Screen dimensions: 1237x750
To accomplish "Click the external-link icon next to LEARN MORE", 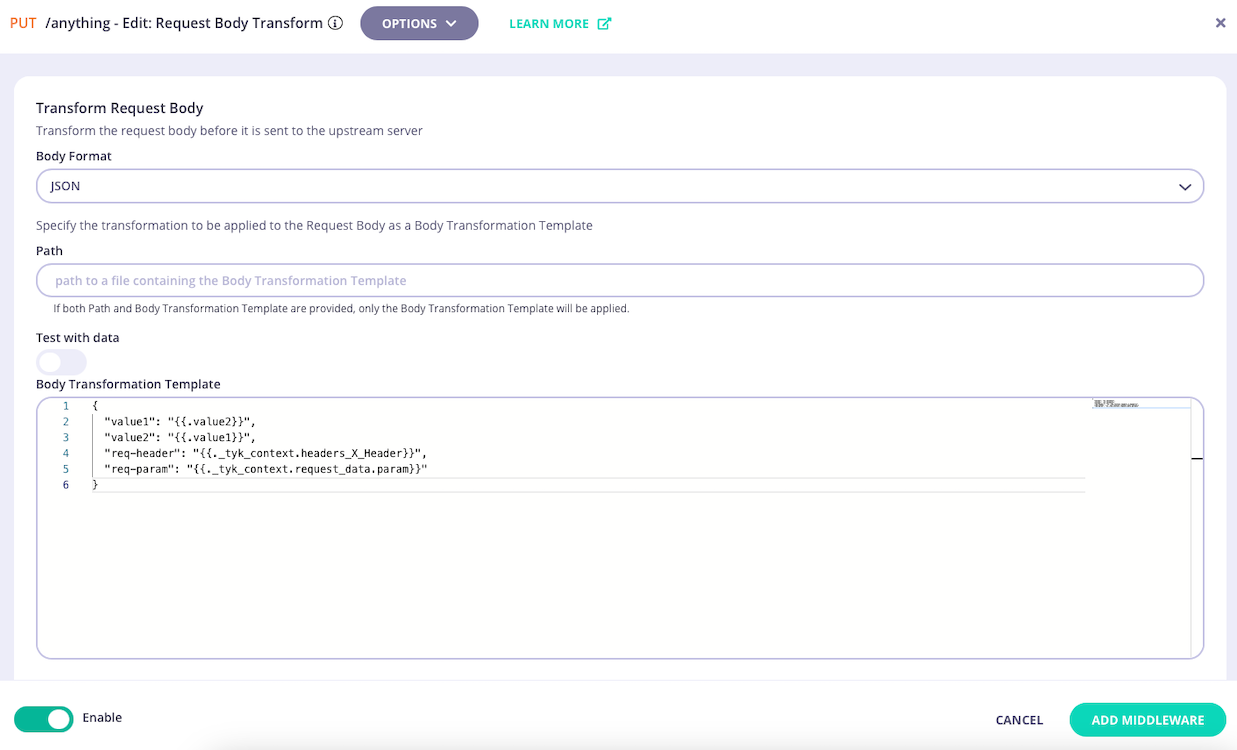I will pos(603,22).
